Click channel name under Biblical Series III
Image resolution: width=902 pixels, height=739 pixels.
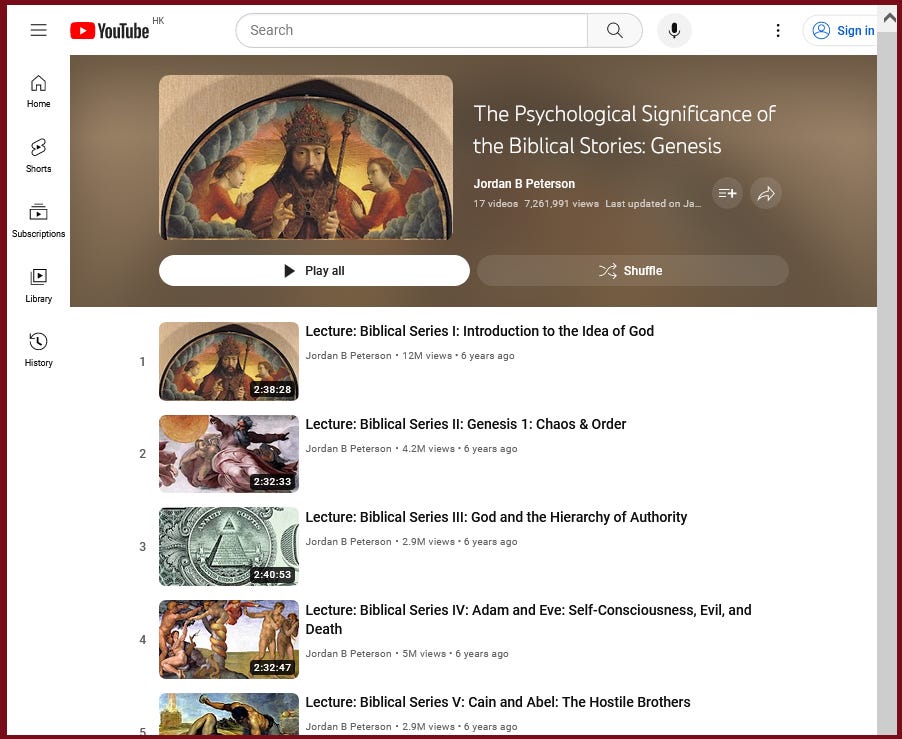(x=348, y=542)
